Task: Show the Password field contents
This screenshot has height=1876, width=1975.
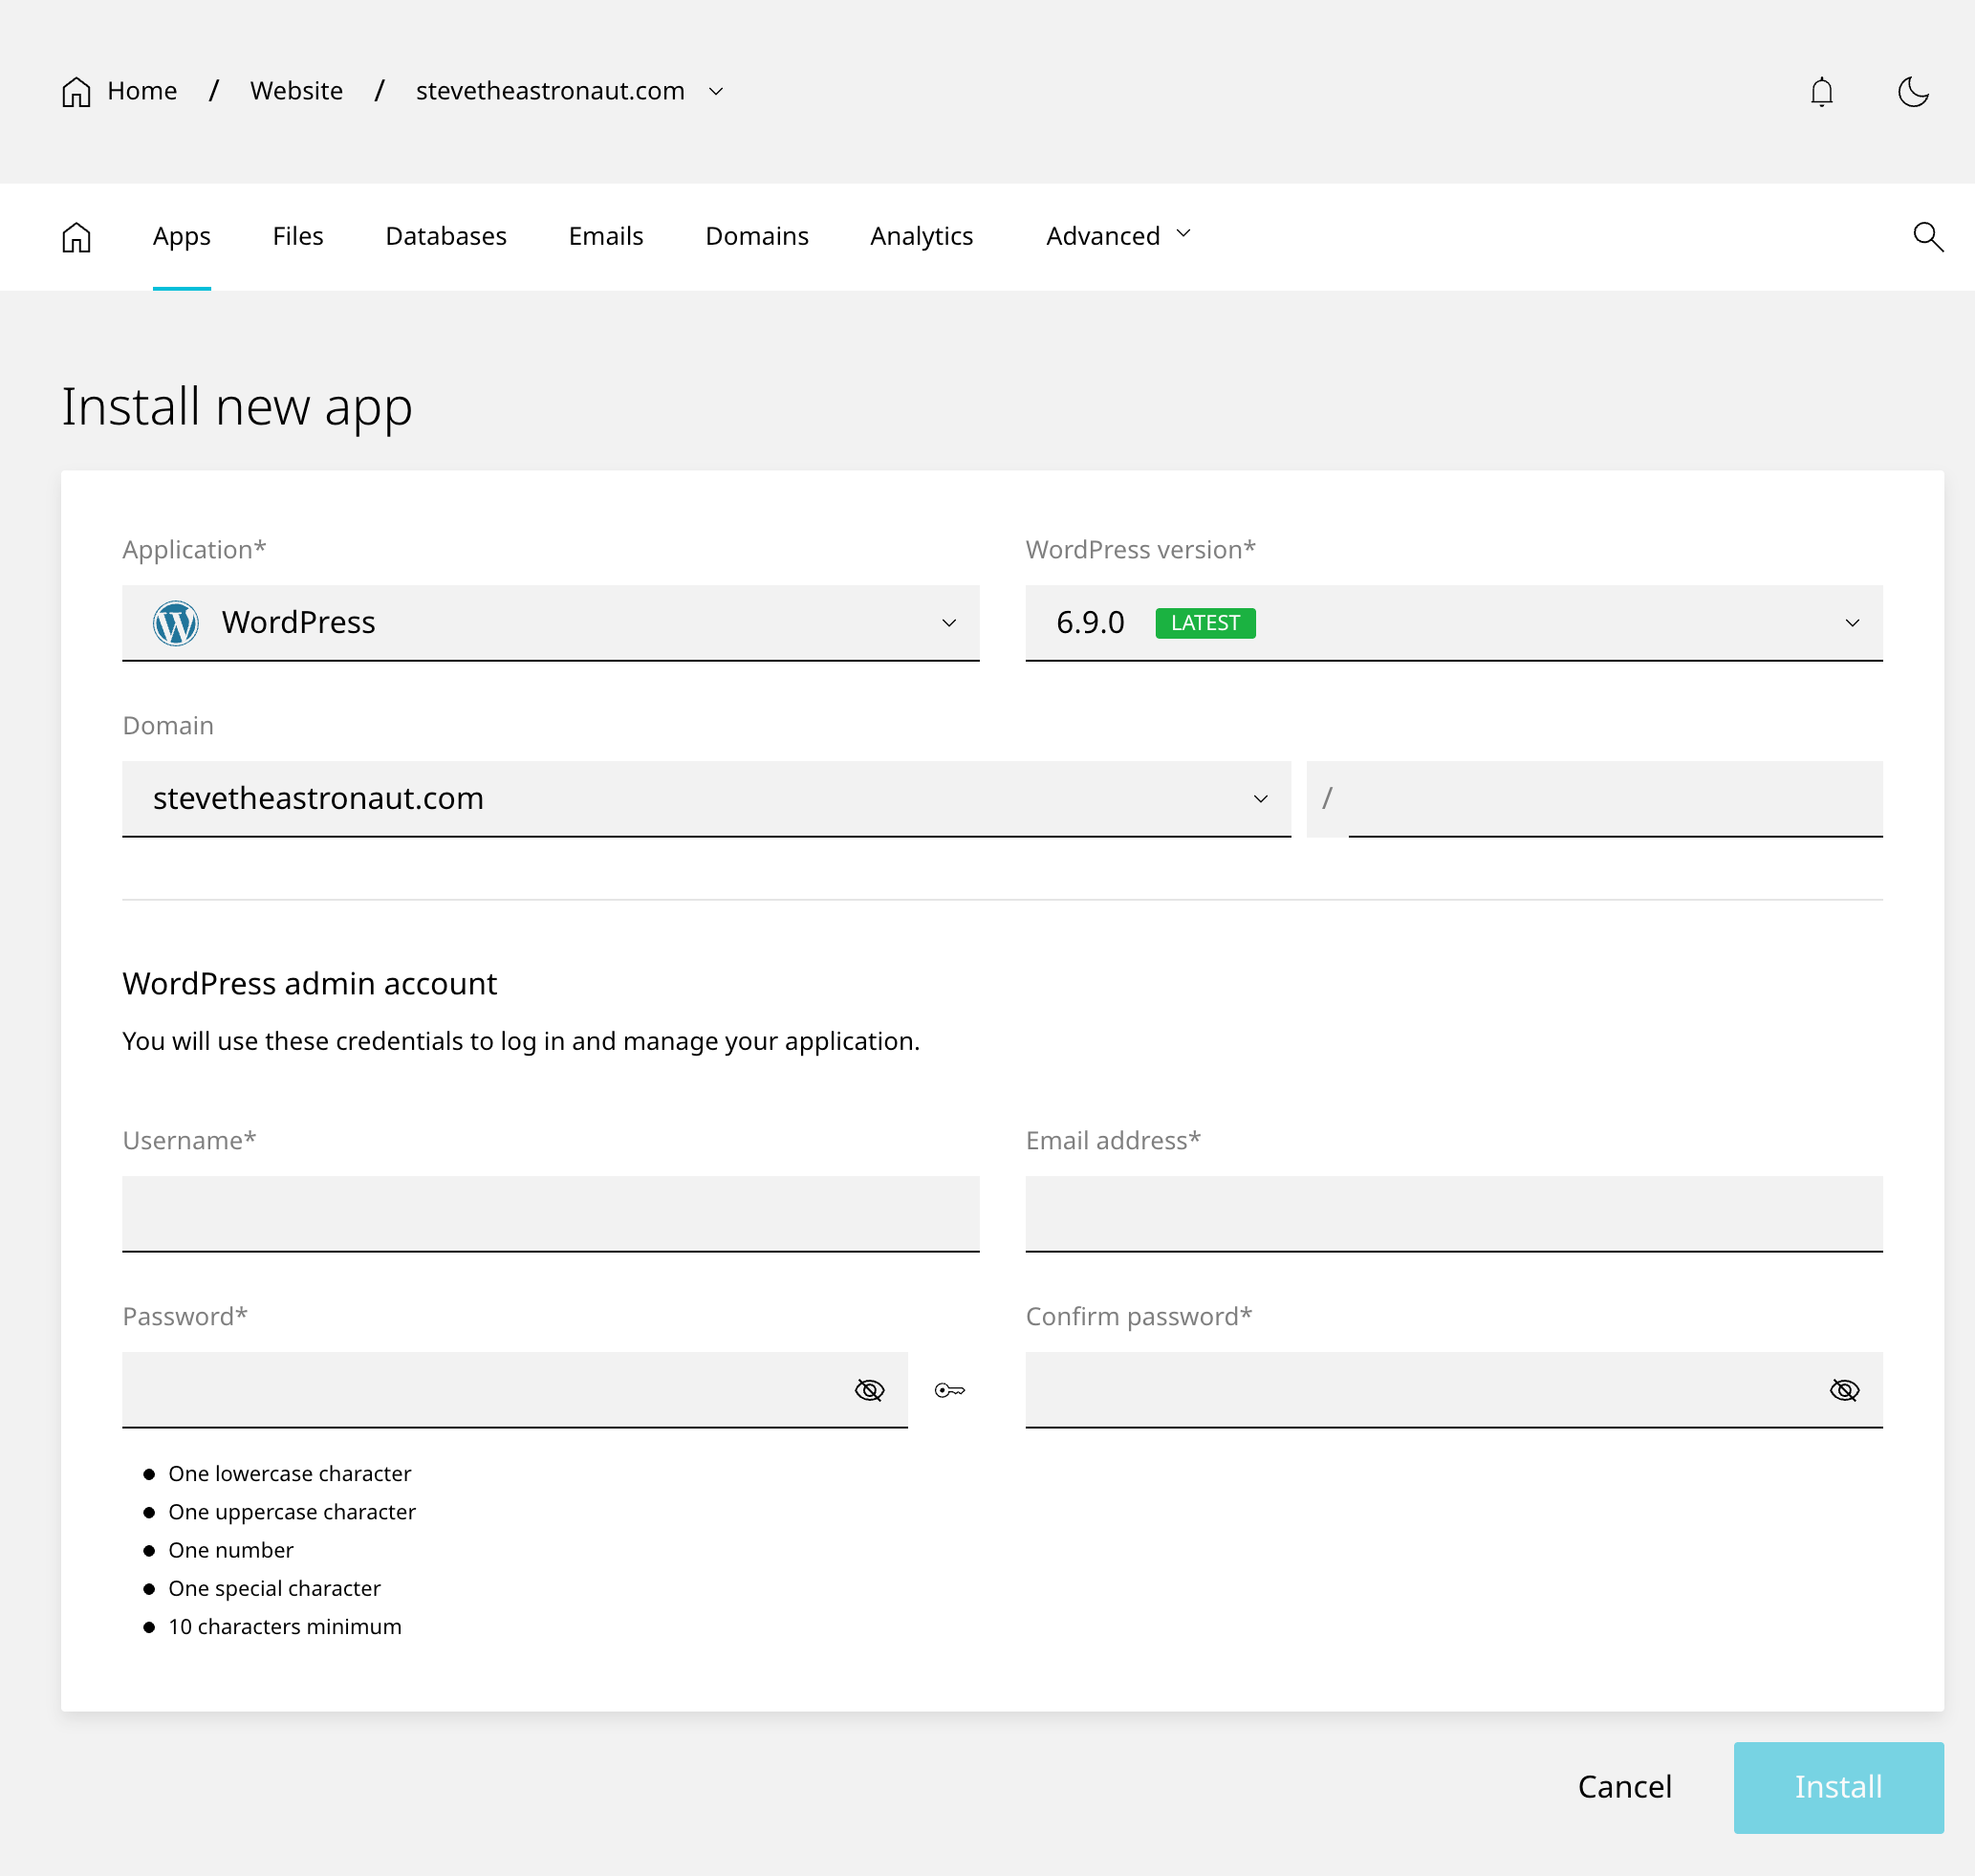Action: [x=869, y=1390]
